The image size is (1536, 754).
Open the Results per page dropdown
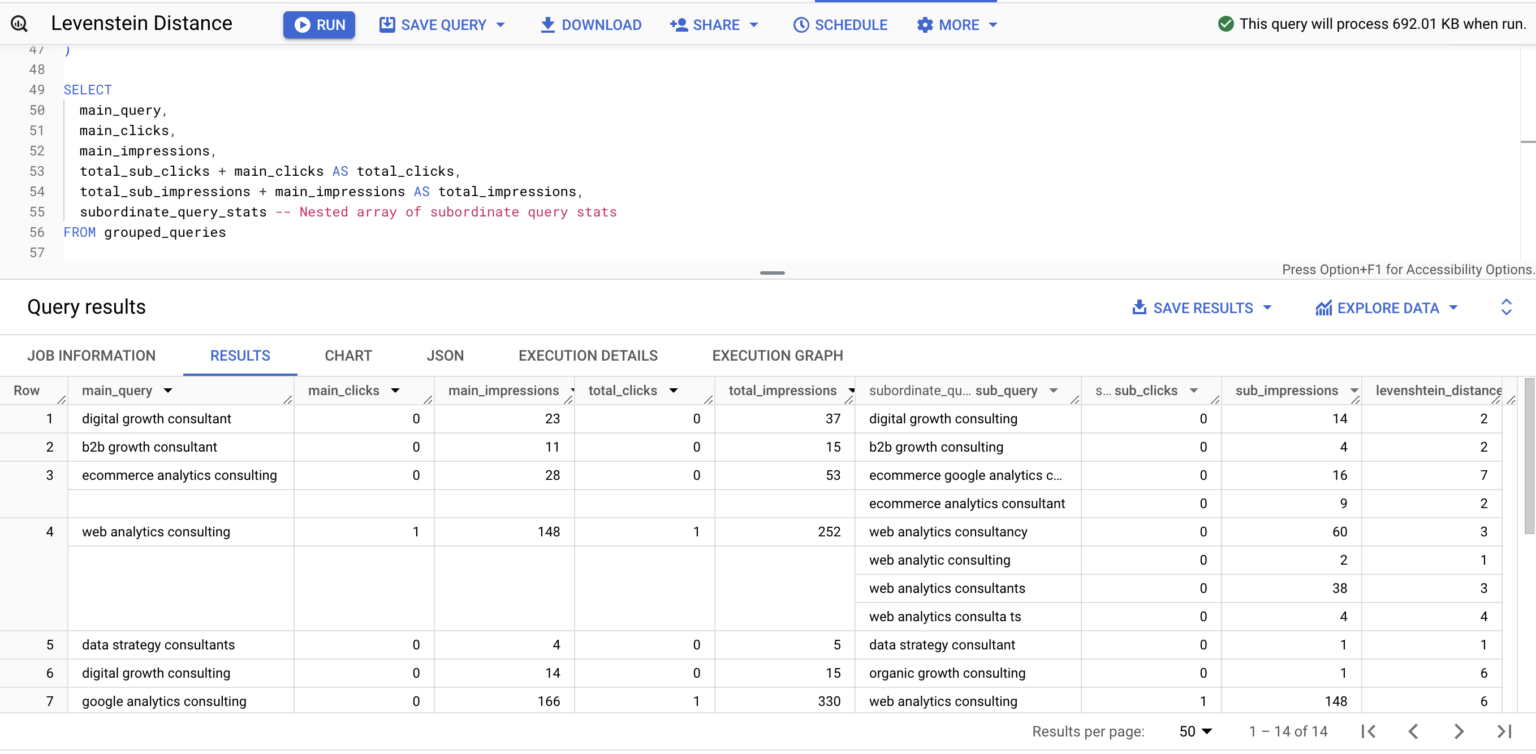pyautogui.click(x=1194, y=731)
